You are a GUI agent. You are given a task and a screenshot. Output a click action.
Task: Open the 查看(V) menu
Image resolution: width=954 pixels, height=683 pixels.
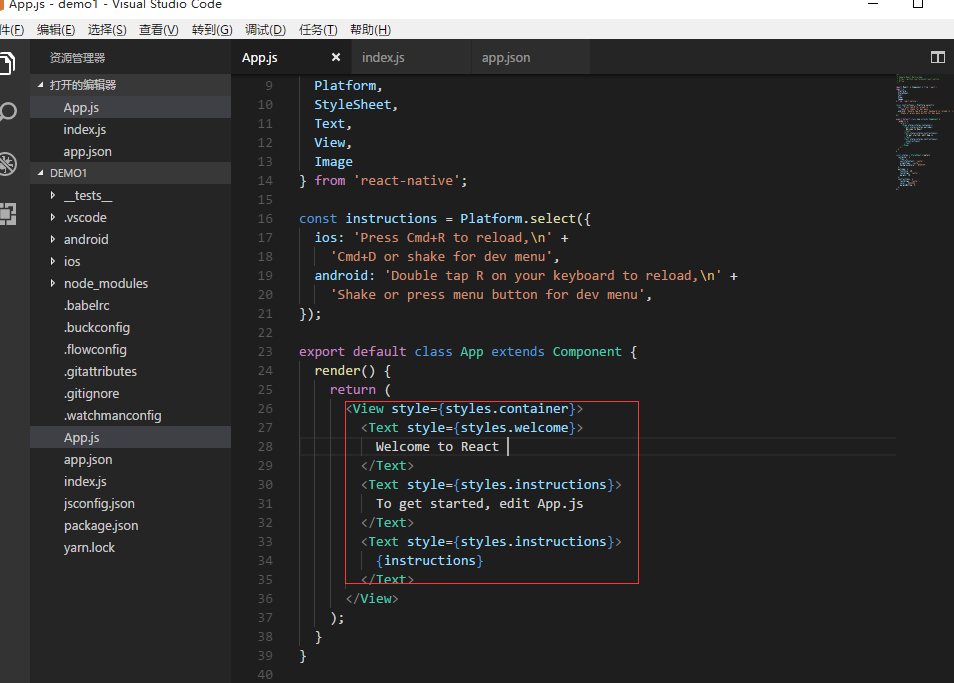tap(158, 30)
